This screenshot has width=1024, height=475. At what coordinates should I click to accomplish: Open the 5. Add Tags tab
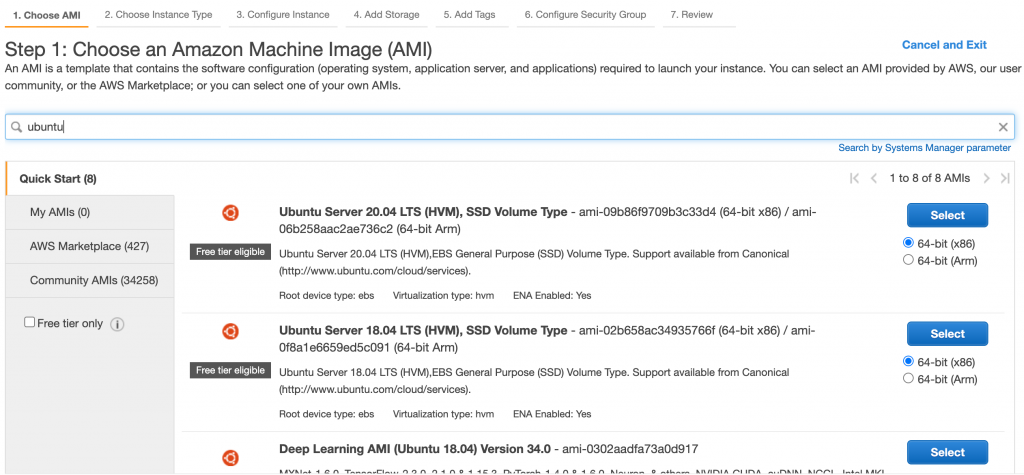(470, 14)
